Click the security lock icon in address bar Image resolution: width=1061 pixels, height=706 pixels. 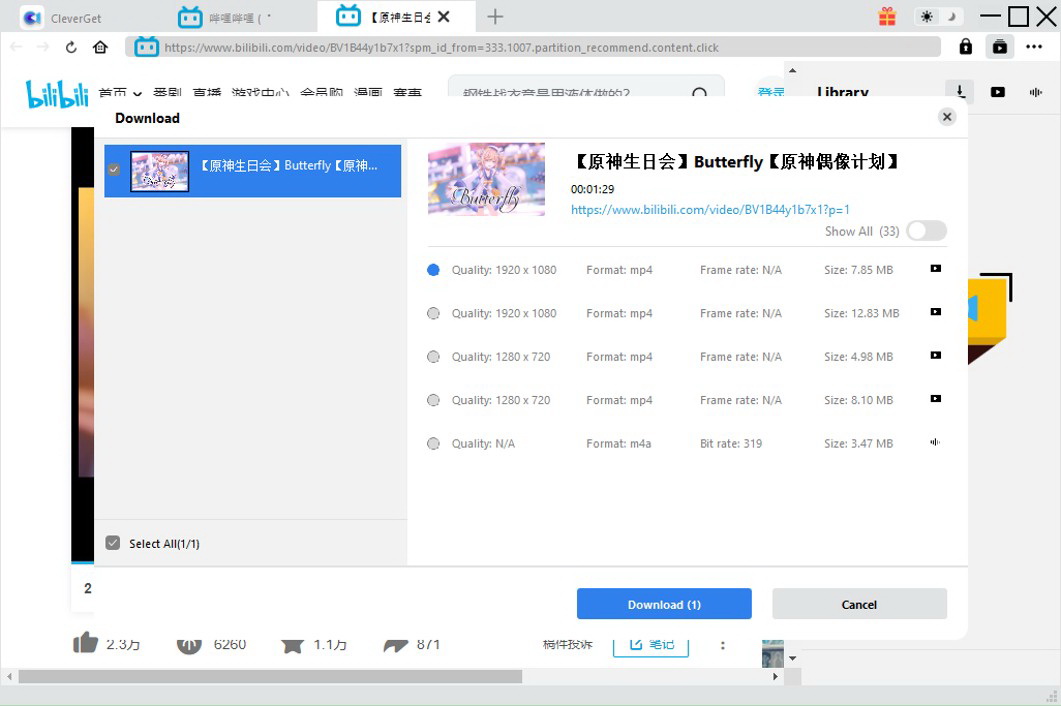(965, 46)
